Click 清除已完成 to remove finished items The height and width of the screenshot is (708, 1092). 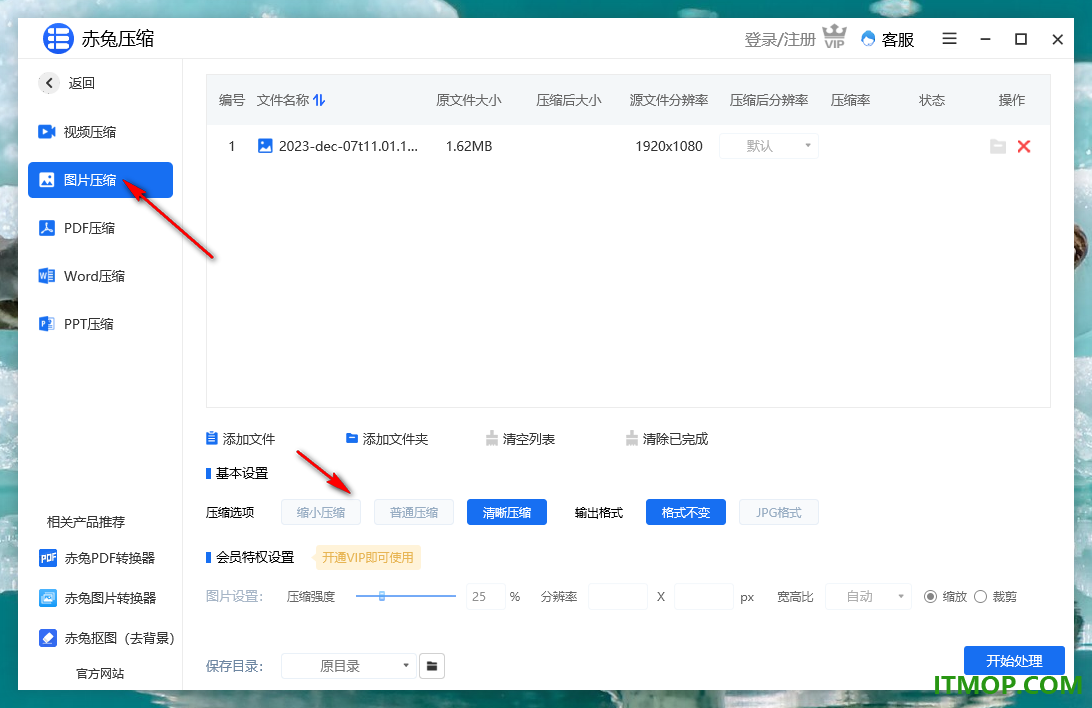(666, 439)
